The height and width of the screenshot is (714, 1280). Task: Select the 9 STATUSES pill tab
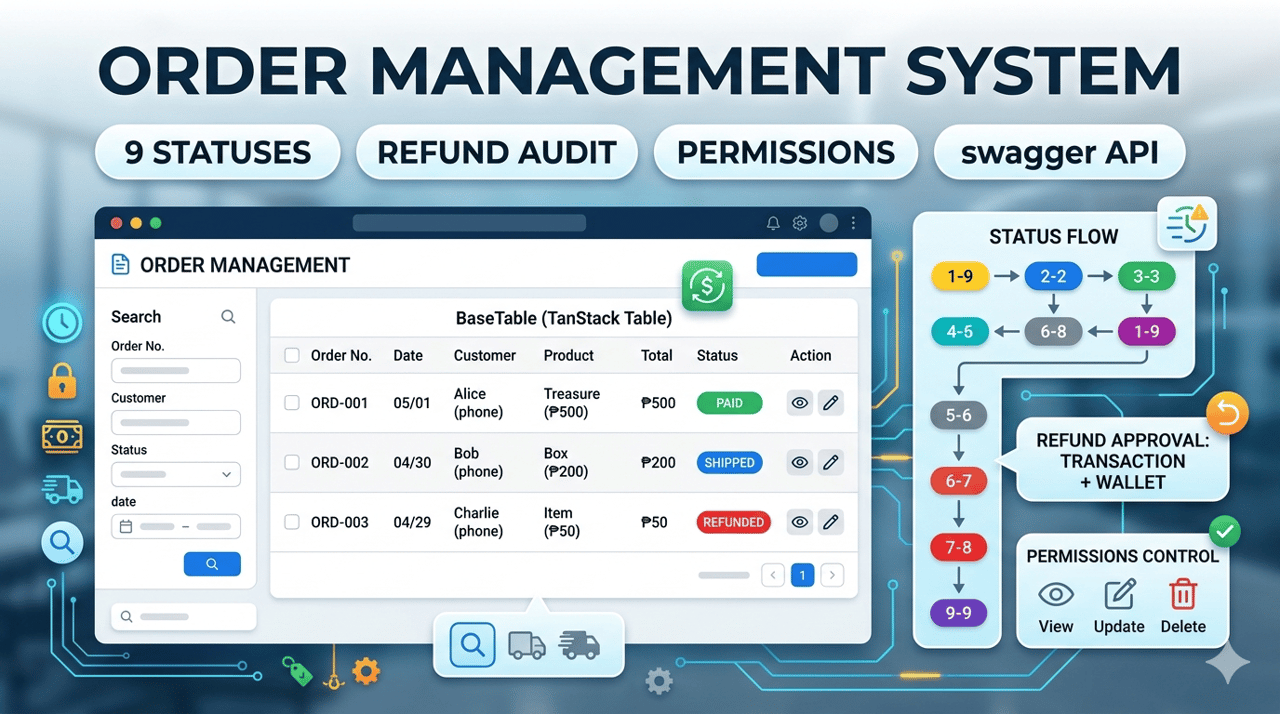pyautogui.click(x=218, y=153)
